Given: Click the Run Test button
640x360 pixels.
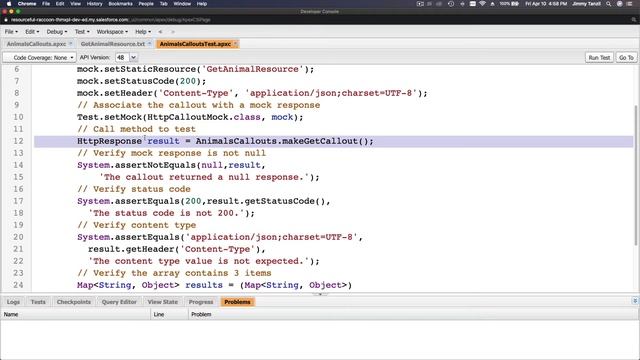Looking at the screenshot, I should click(599, 58).
